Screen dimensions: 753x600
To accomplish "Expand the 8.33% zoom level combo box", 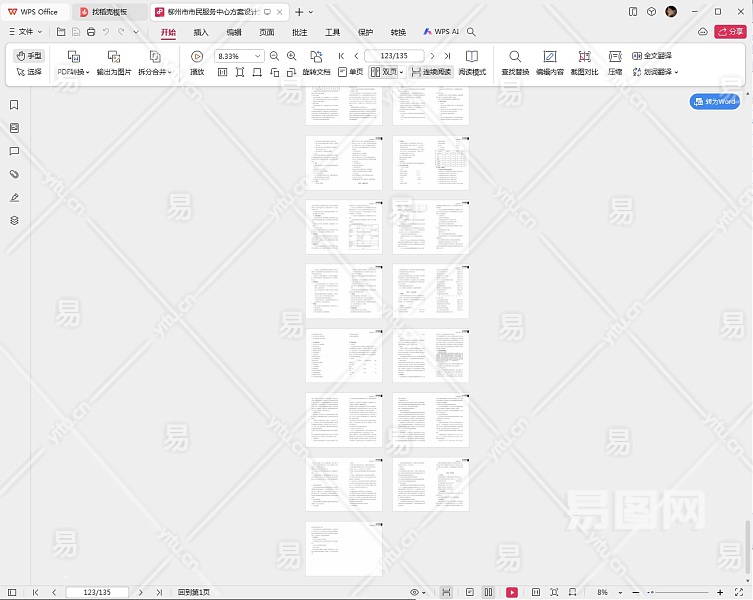I will (x=258, y=56).
